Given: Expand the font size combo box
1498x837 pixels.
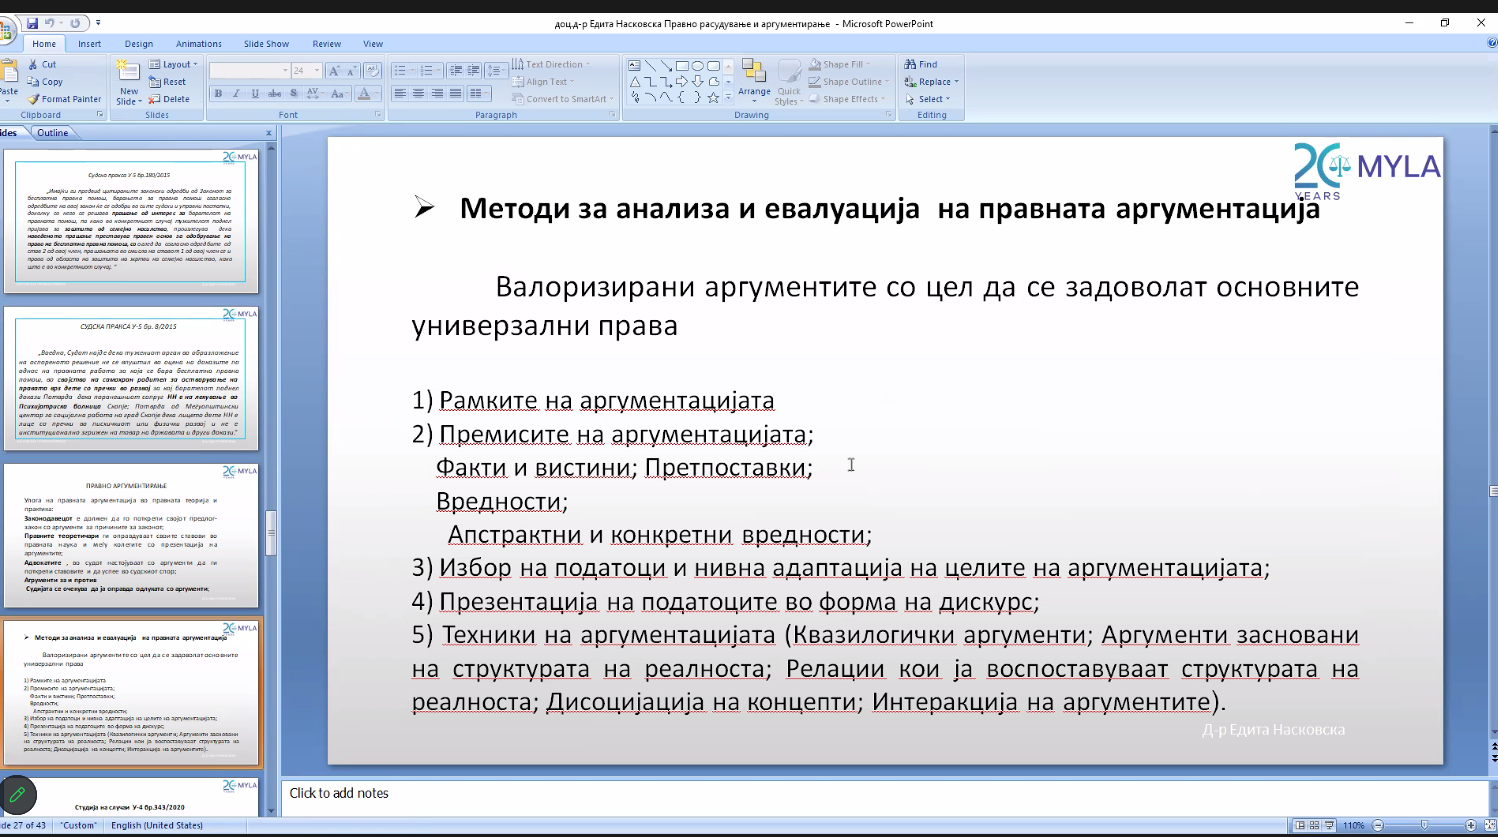Looking at the screenshot, I should (317, 71).
